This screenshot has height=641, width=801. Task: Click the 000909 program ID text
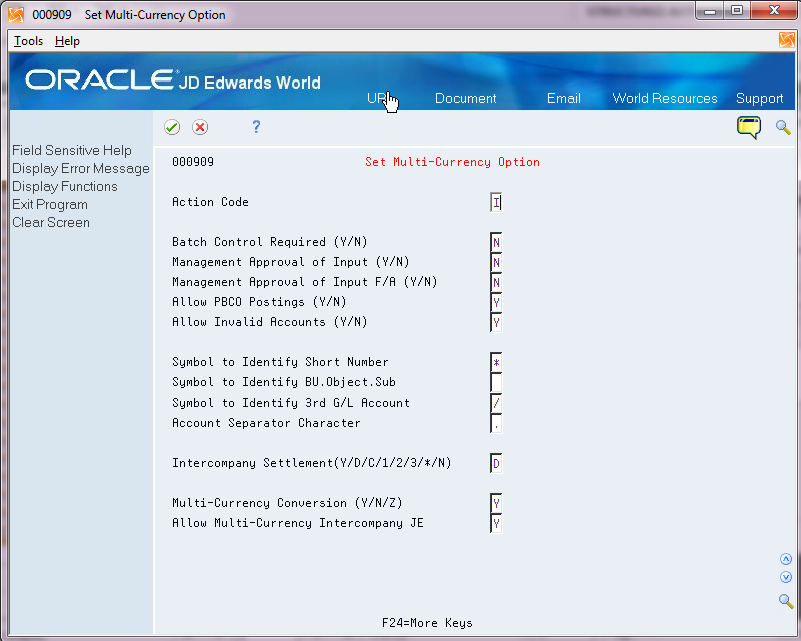pos(193,162)
